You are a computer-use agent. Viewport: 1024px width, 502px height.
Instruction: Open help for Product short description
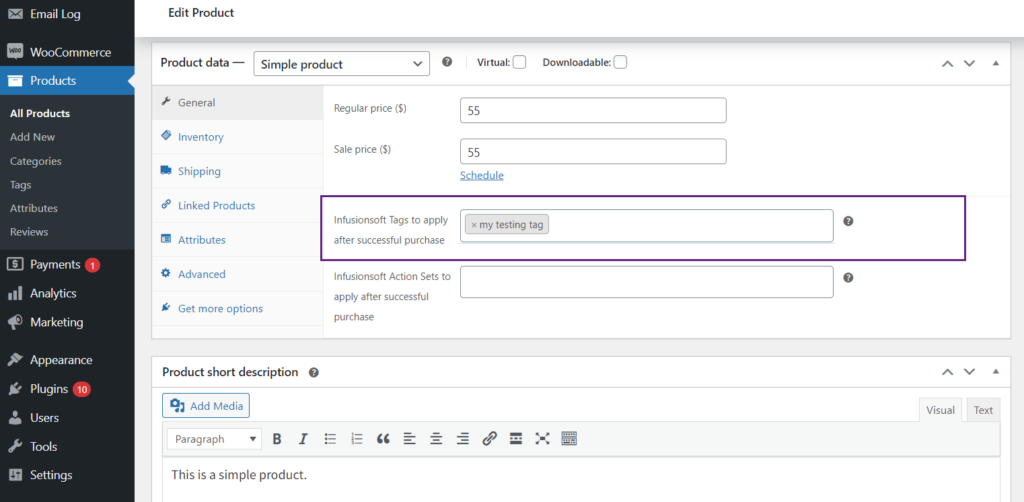[313, 373]
